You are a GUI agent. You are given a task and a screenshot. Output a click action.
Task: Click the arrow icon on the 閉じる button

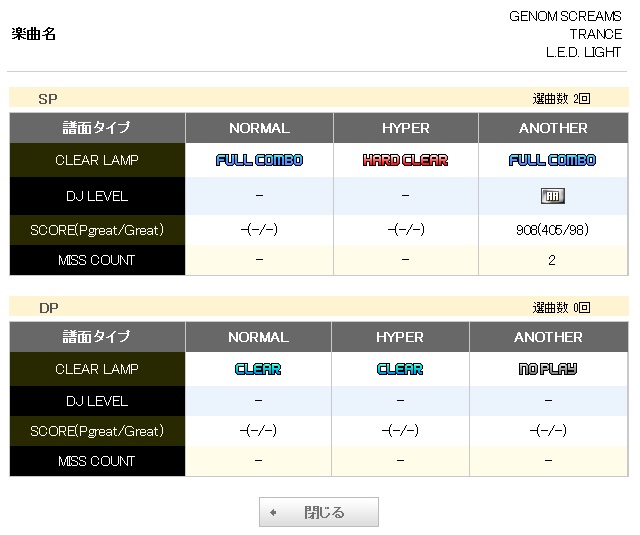273,513
